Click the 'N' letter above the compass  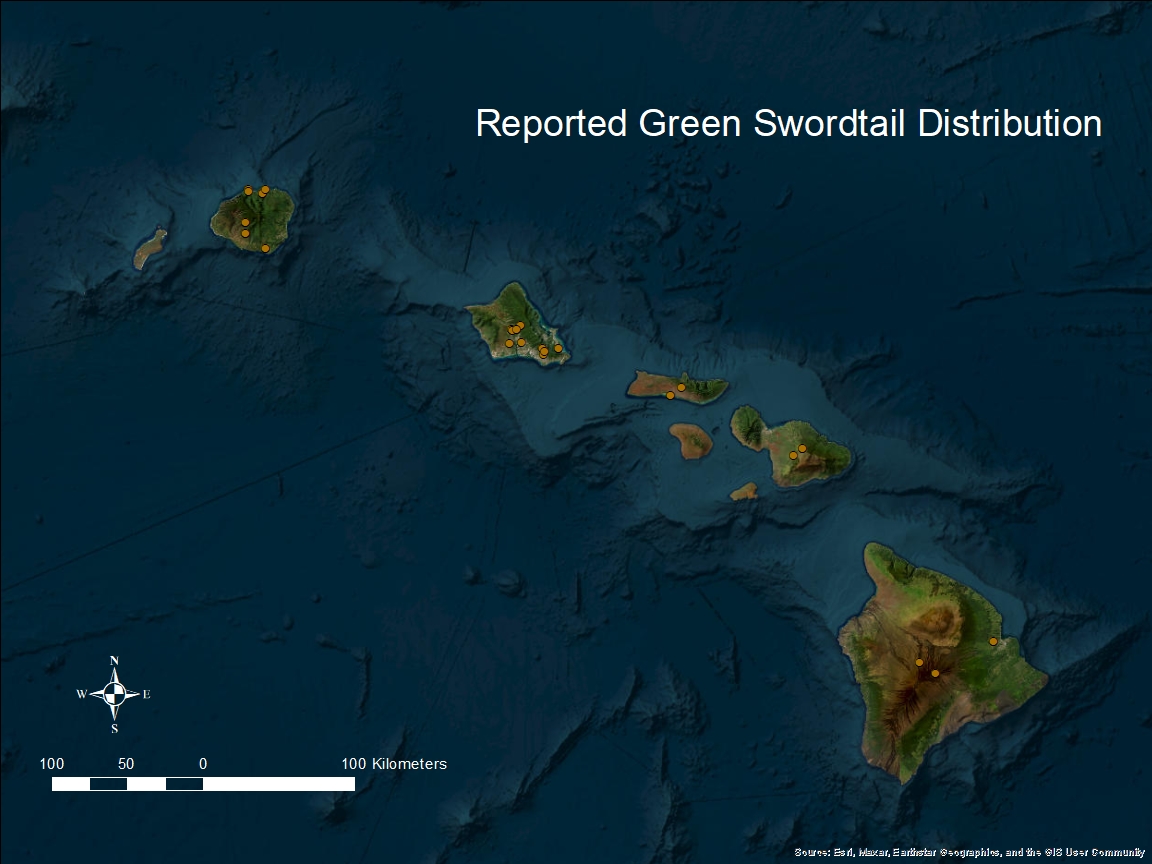(114, 660)
